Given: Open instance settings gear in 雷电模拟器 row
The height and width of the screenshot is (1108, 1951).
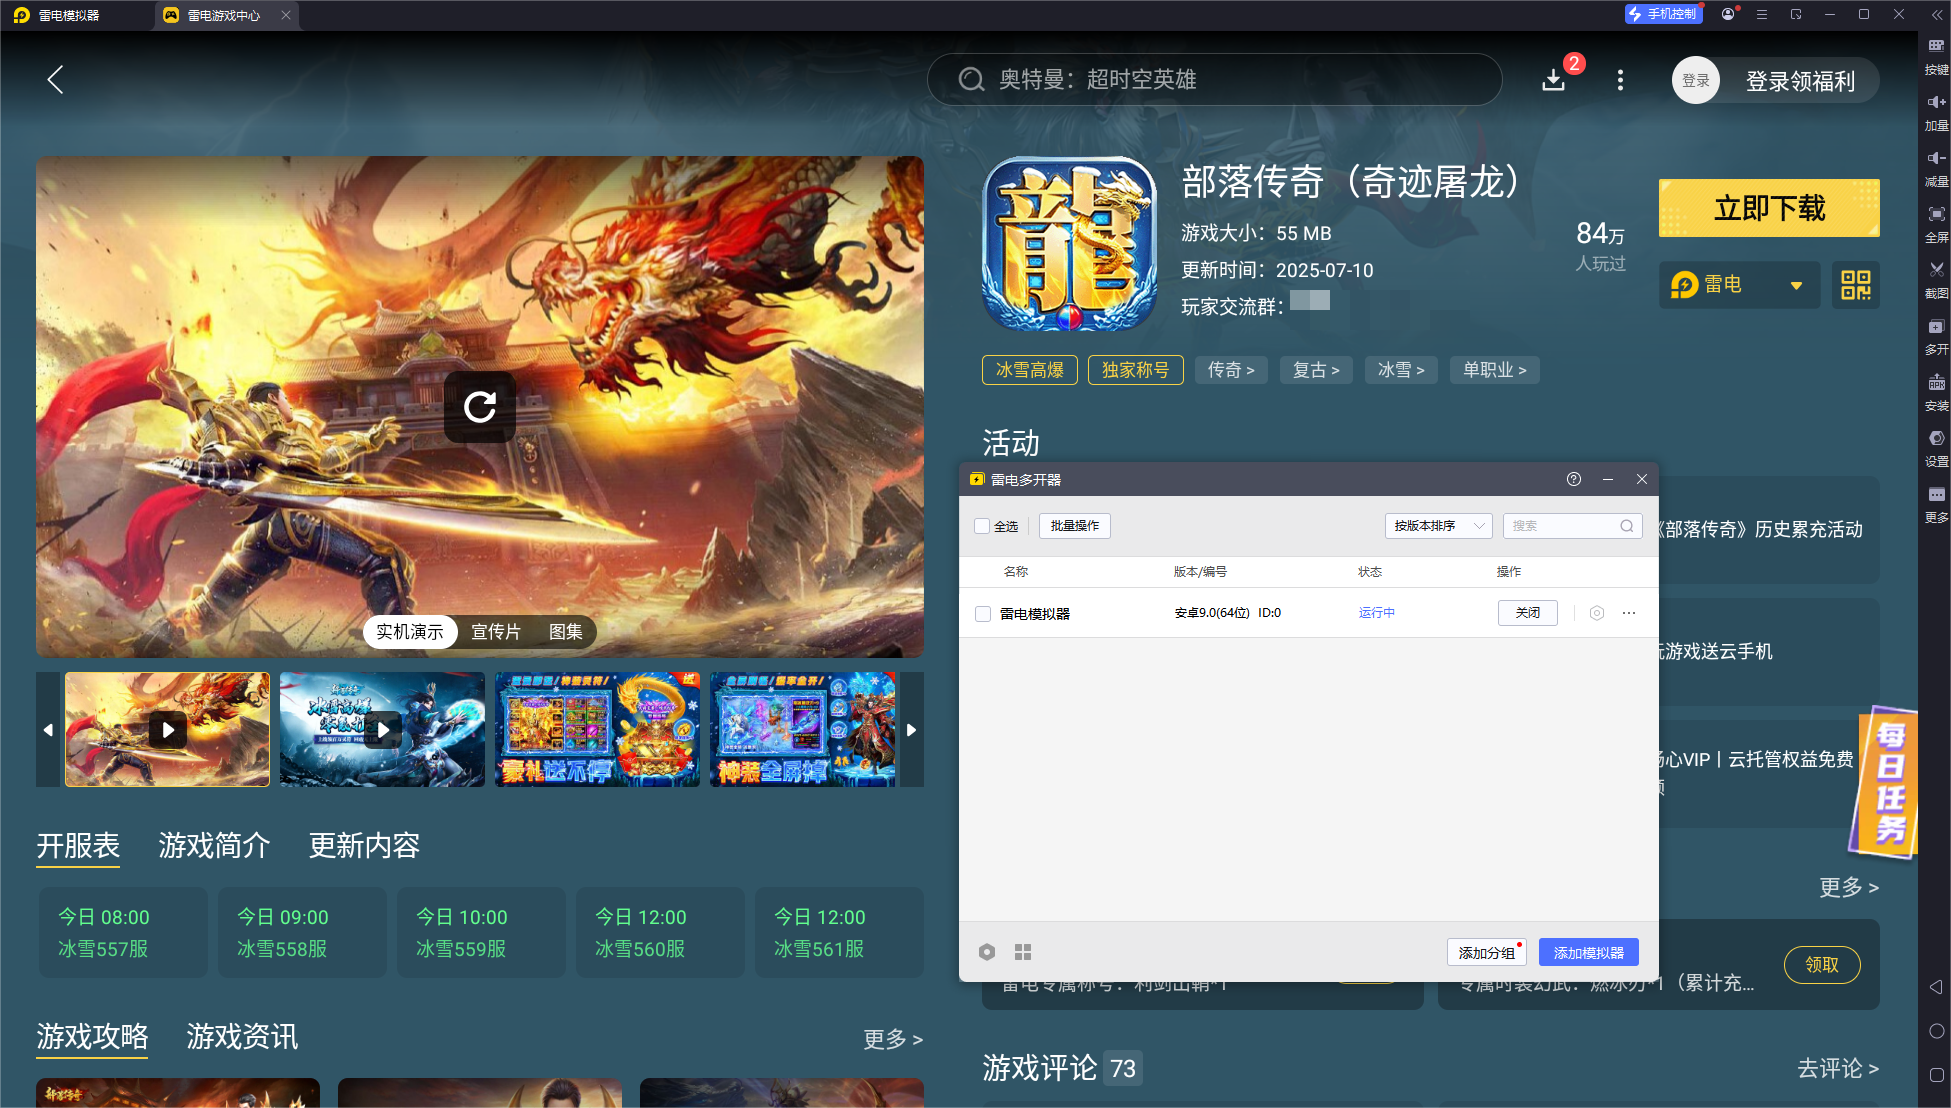Looking at the screenshot, I should tap(1597, 613).
